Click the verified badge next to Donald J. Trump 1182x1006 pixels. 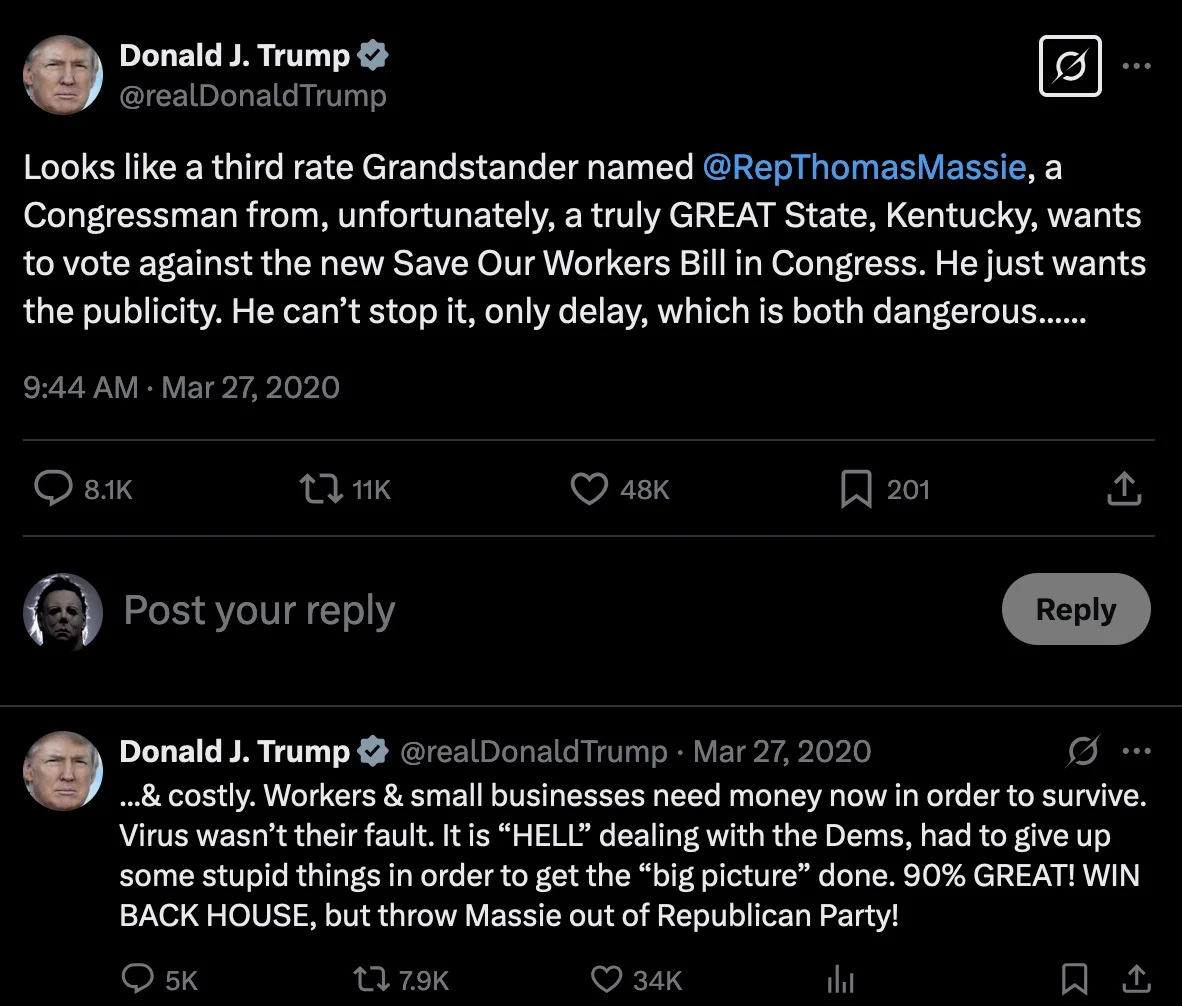point(372,55)
